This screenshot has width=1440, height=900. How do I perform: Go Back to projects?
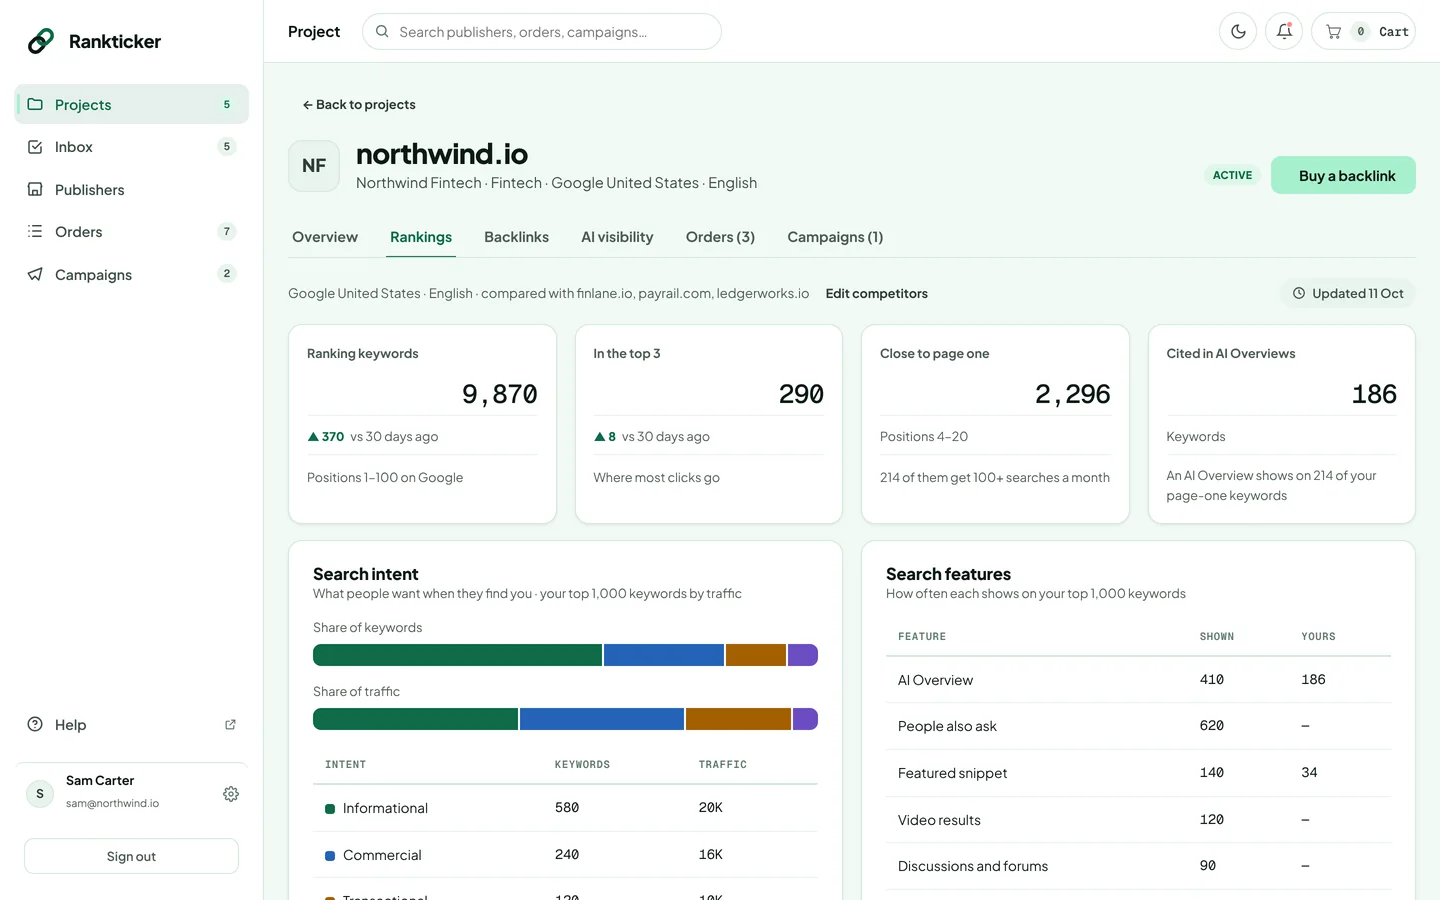pyautogui.click(x=359, y=104)
